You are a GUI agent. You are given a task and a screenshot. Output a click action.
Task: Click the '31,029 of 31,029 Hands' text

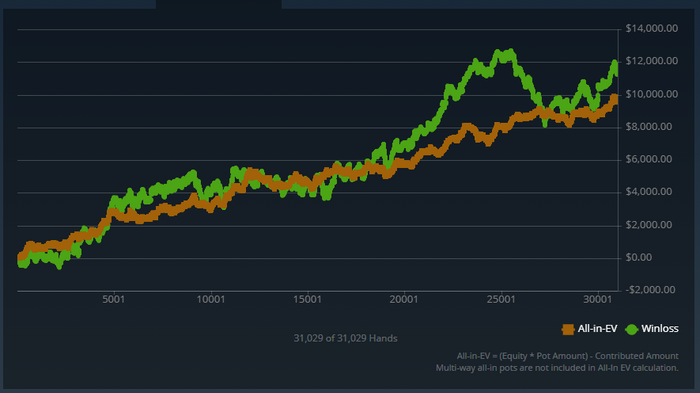pos(346,339)
